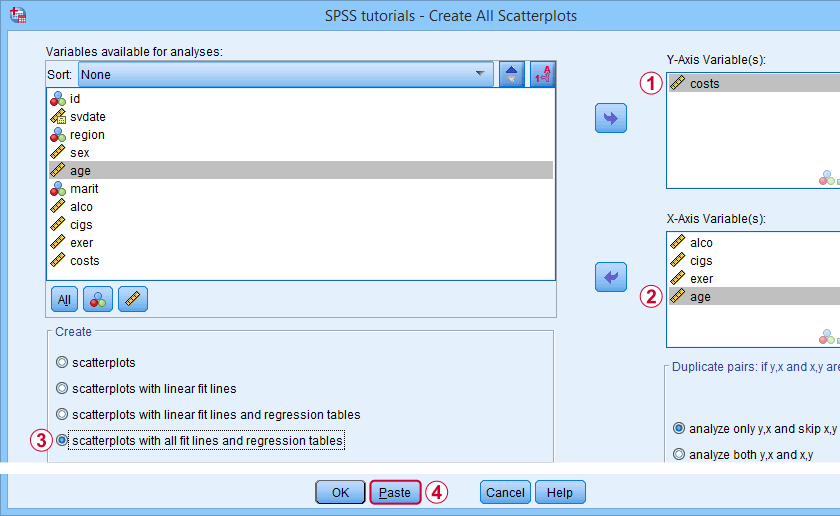Select analyze both y,x and x,y option

point(679,454)
